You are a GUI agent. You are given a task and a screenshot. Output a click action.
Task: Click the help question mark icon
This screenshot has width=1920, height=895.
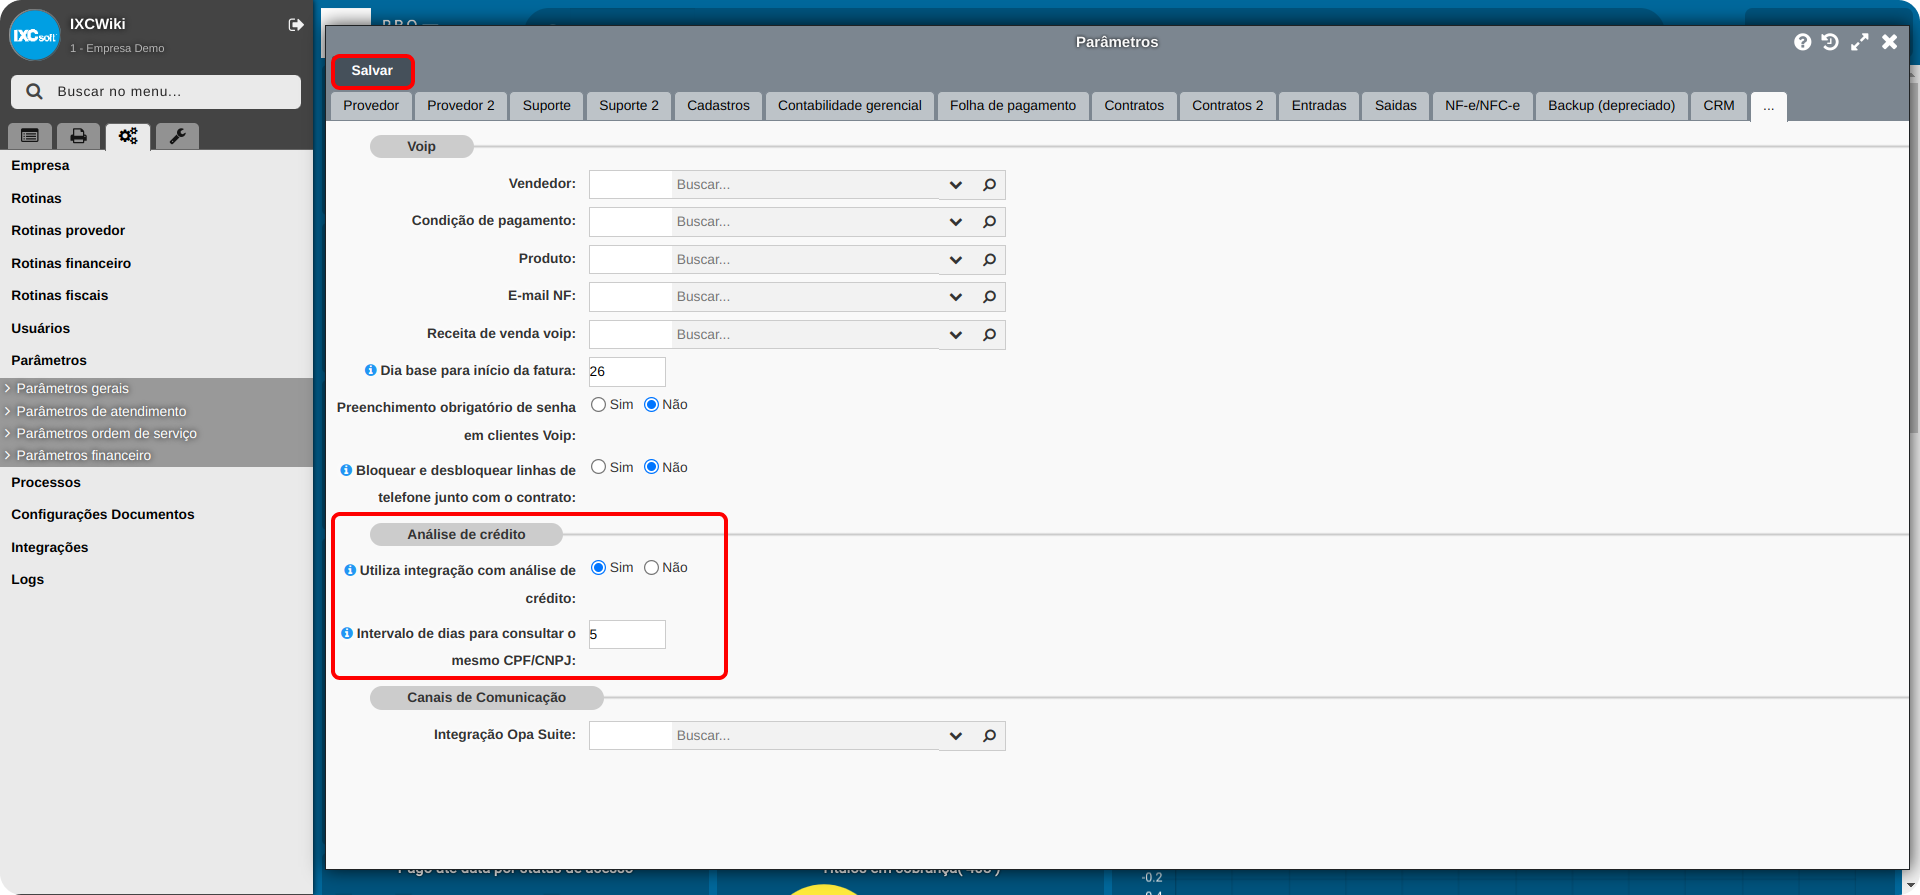point(1802,42)
